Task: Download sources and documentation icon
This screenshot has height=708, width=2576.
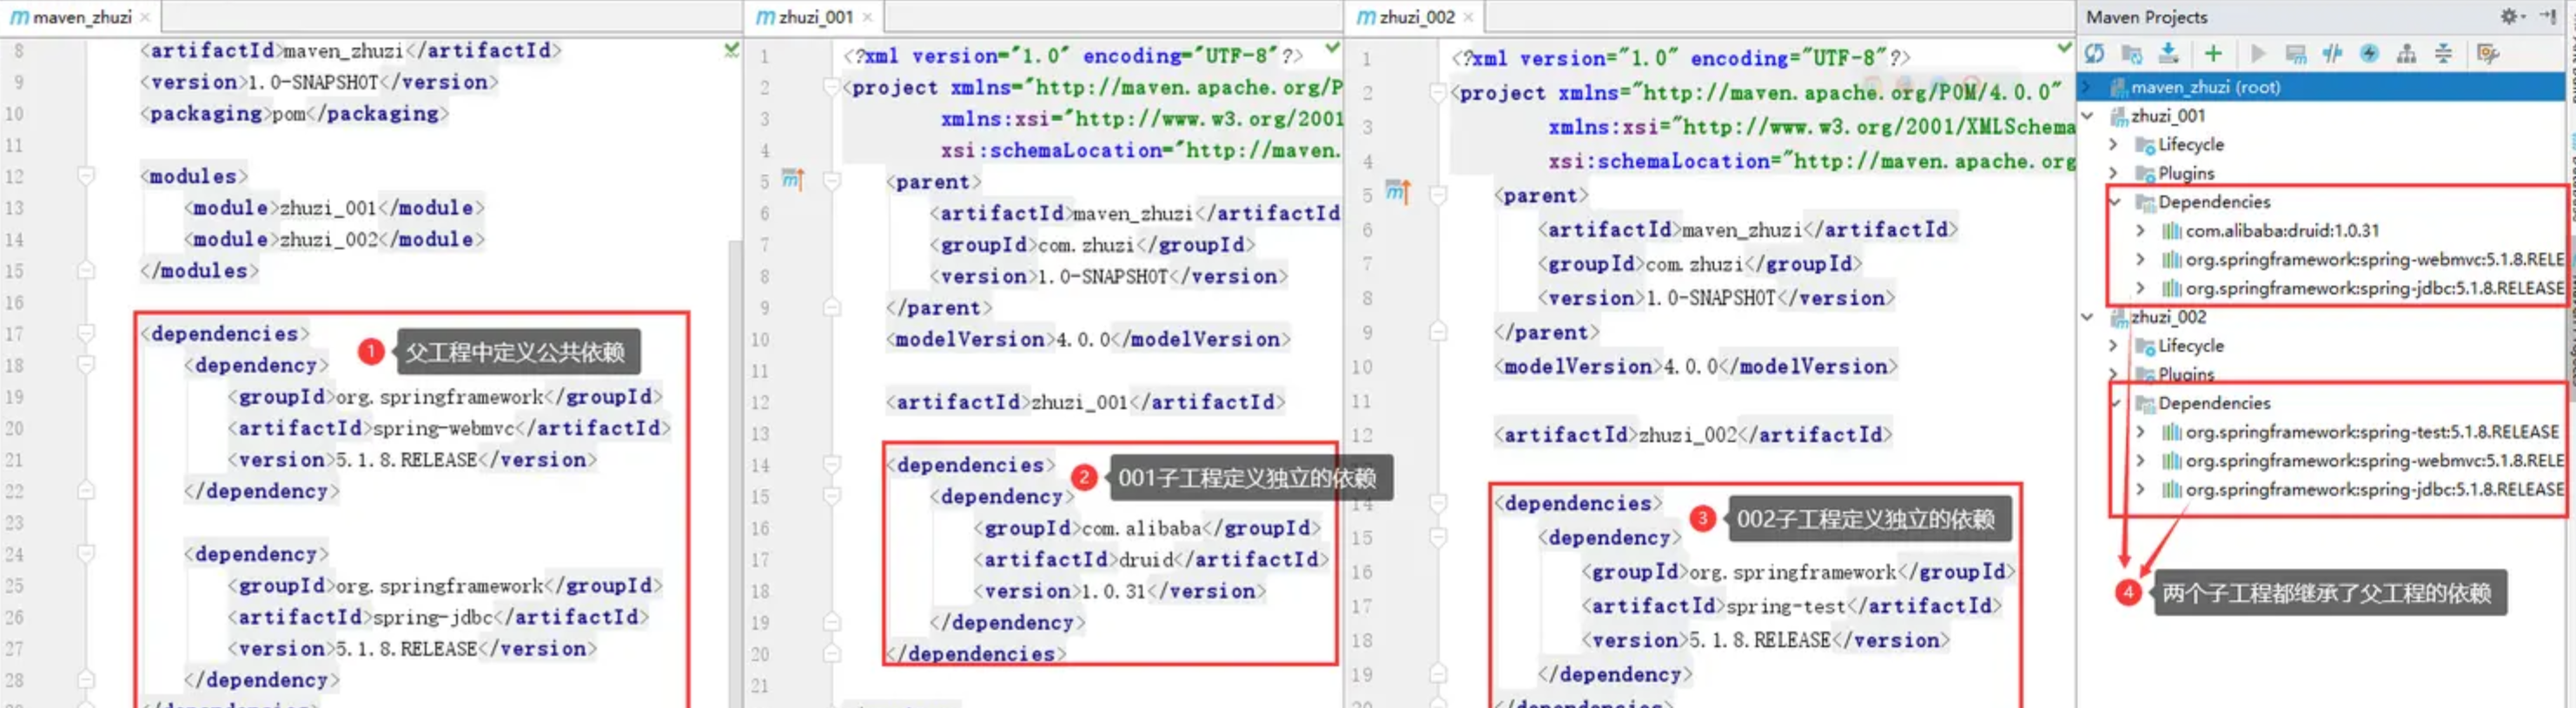Action: 2168,54
